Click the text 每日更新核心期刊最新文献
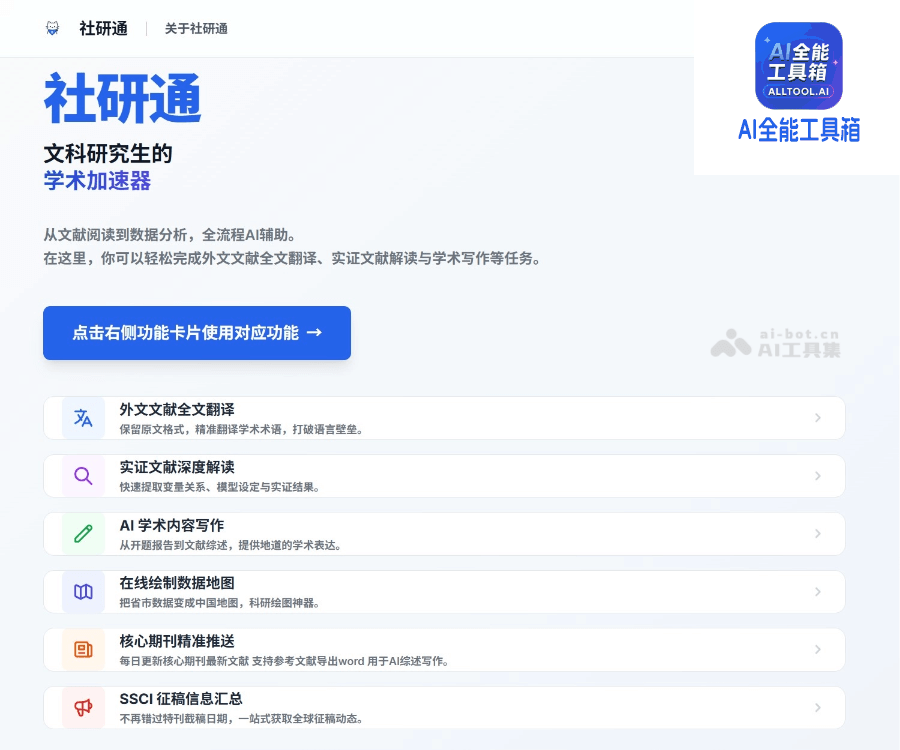Viewport: 900px width, 750px height. click(x=184, y=661)
